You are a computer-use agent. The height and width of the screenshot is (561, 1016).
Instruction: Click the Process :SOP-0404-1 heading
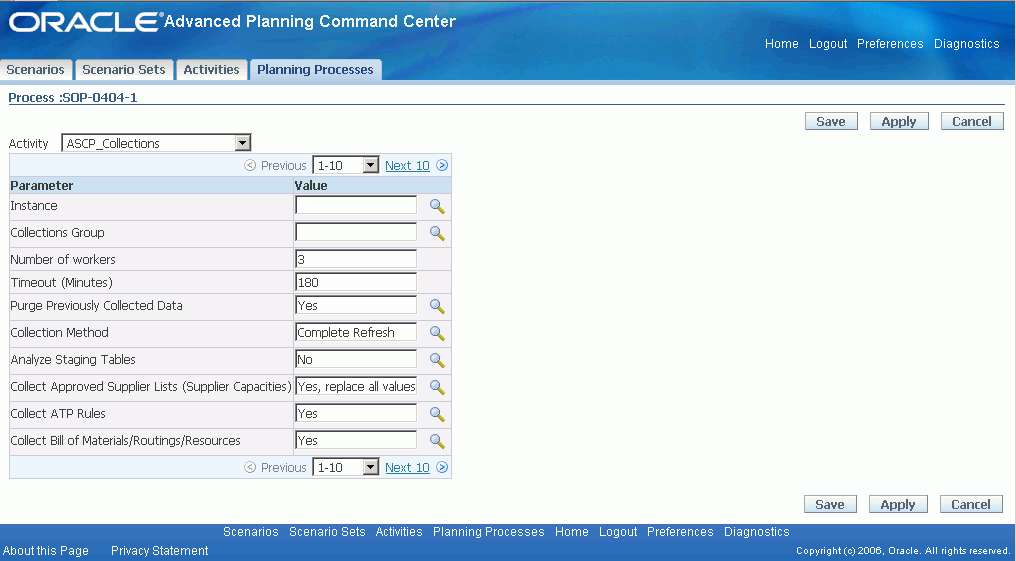click(73, 98)
